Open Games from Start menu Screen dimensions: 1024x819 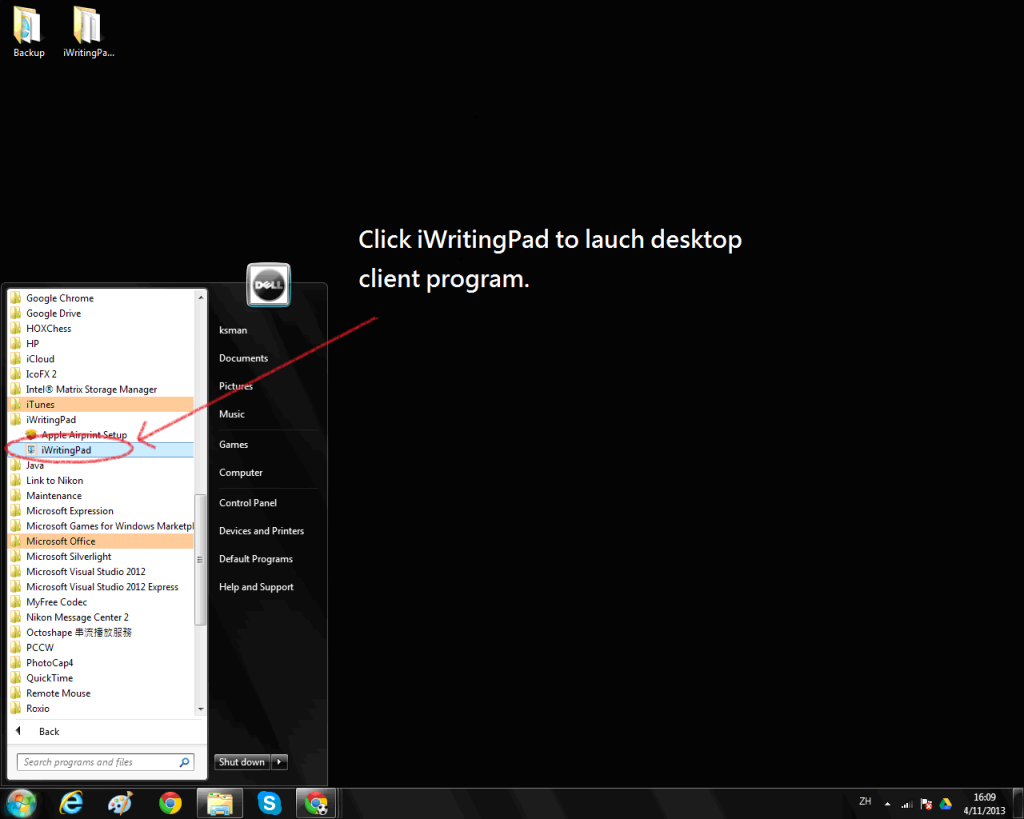(x=233, y=445)
